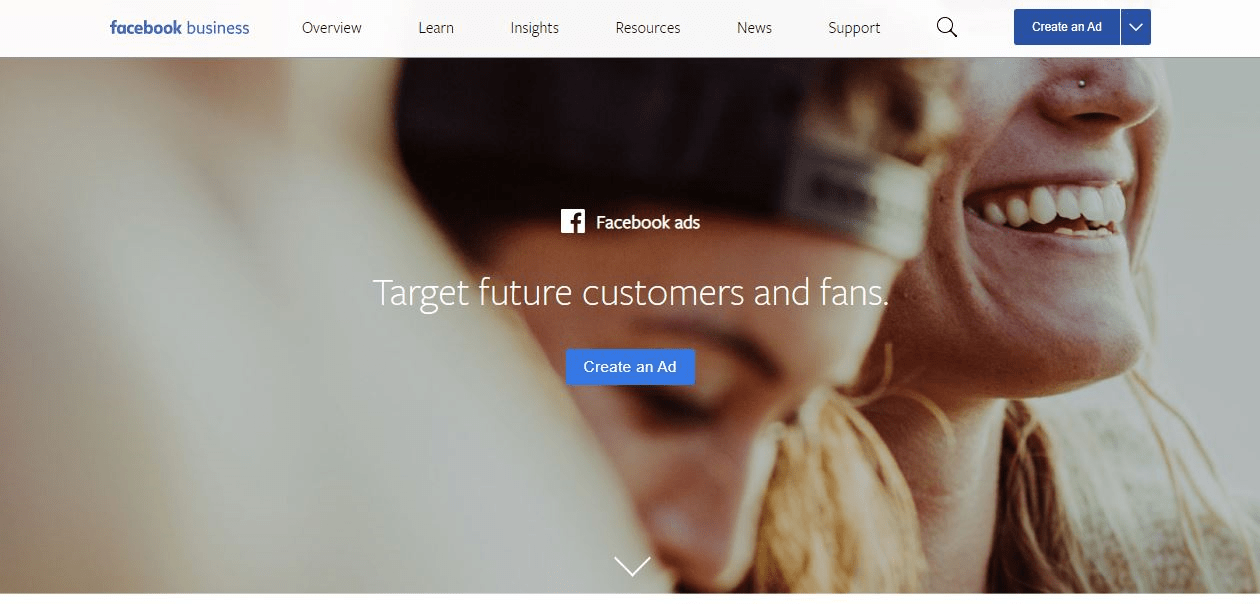This screenshot has width=1260, height=604.
Task: Select the 'Facebook ads' label text
Action: coord(648,222)
